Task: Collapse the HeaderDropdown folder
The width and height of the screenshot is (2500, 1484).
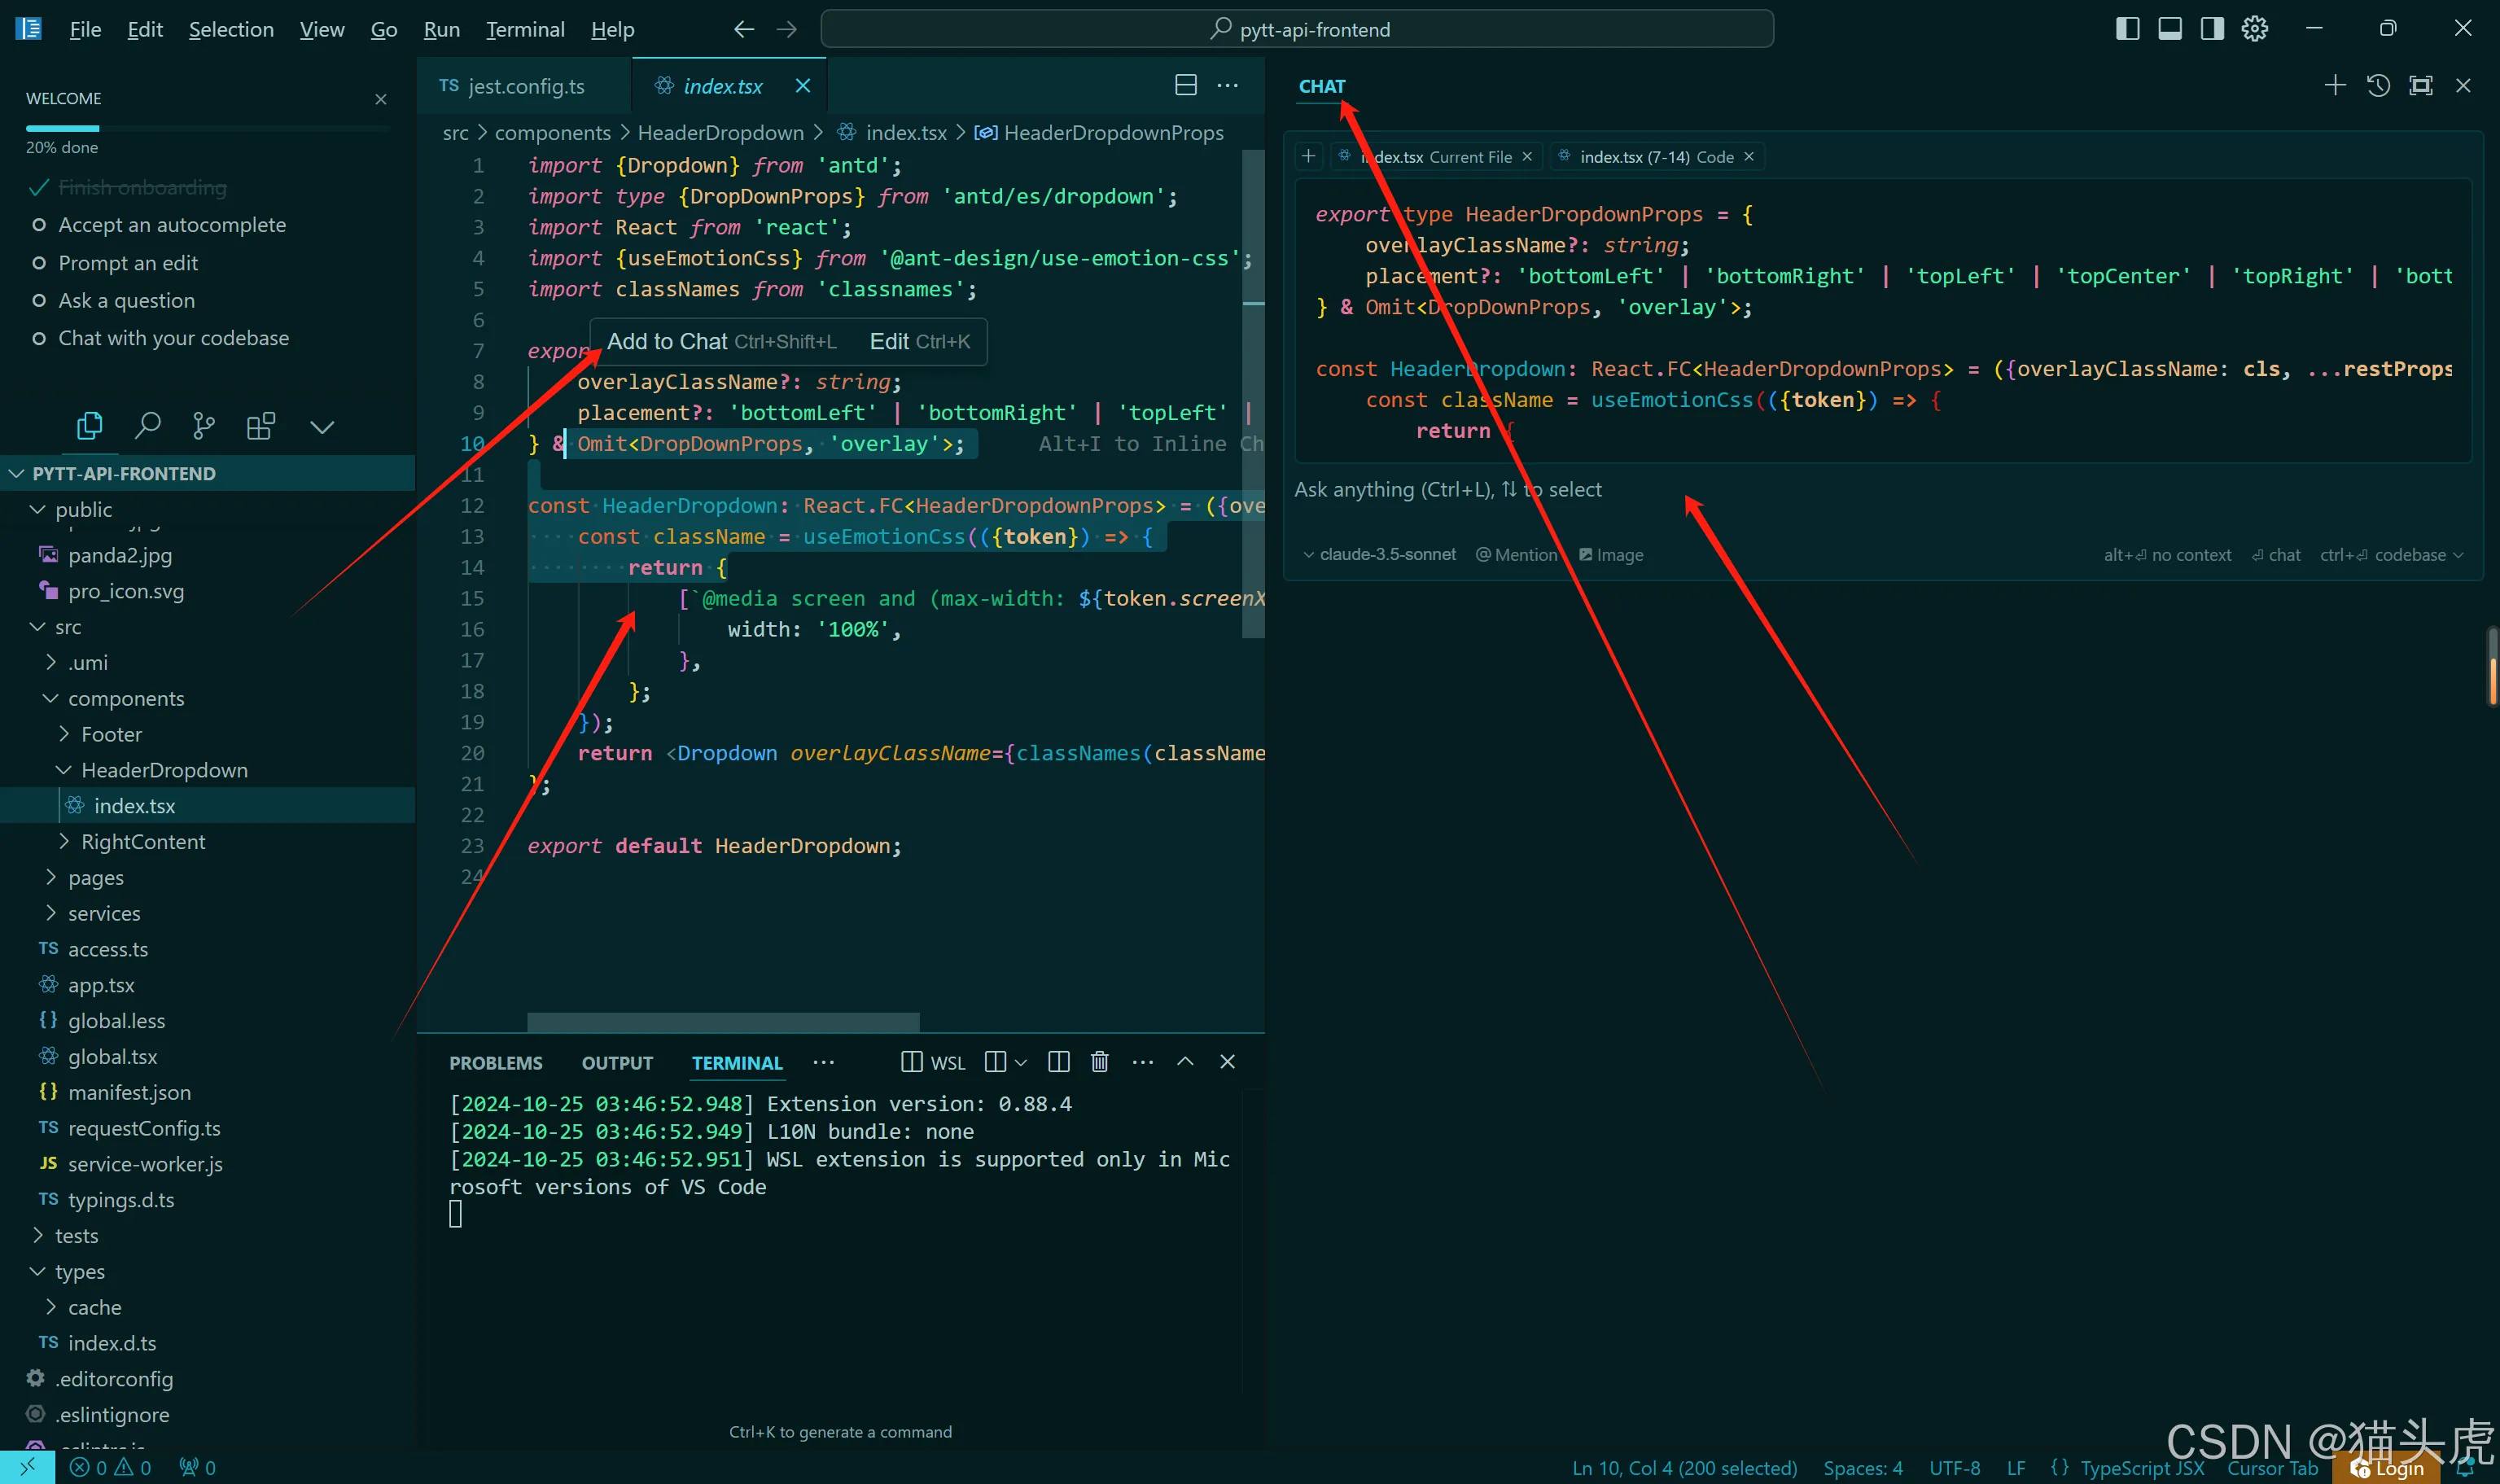Action: [x=164, y=770]
